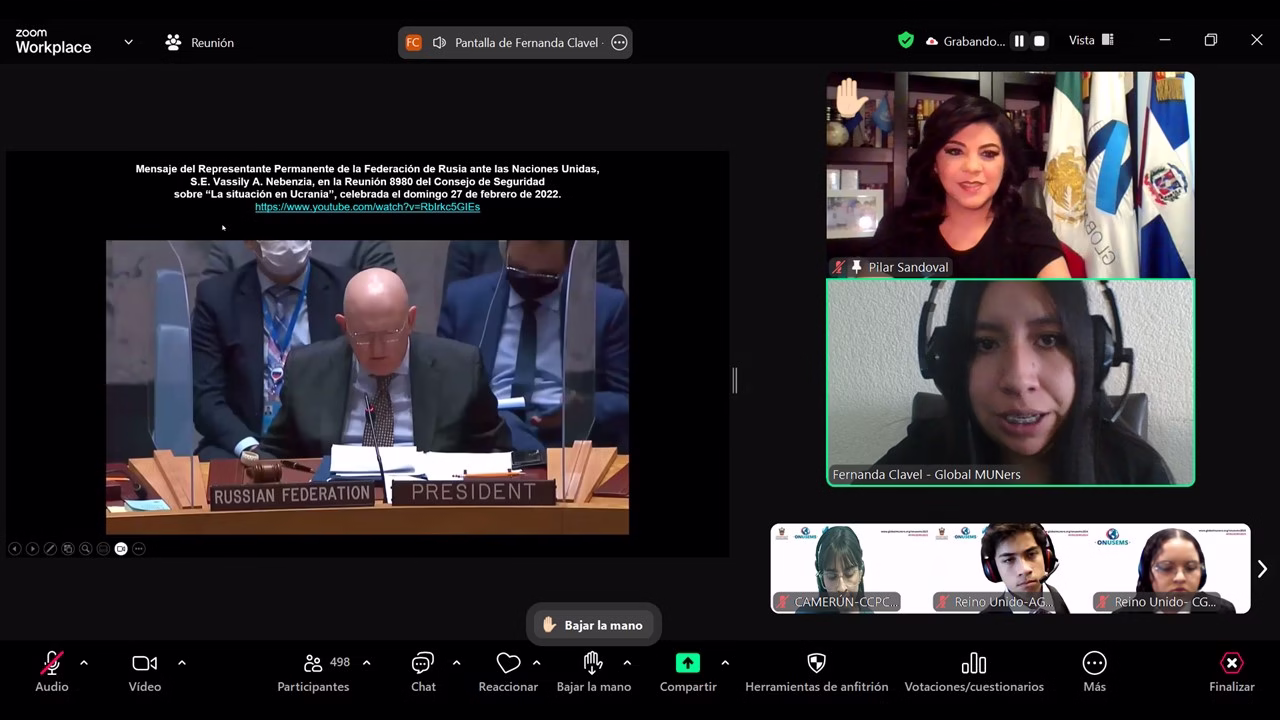Open the Reunión menu
1280x720 pixels.
200,43
